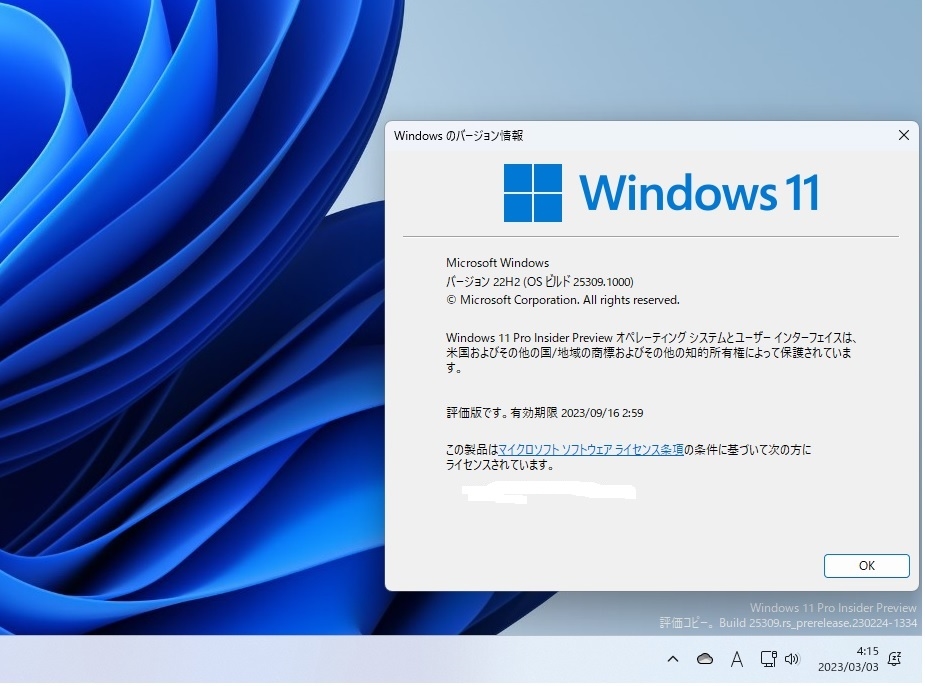Open the volume speaker tray icon

(x=793, y=660)
